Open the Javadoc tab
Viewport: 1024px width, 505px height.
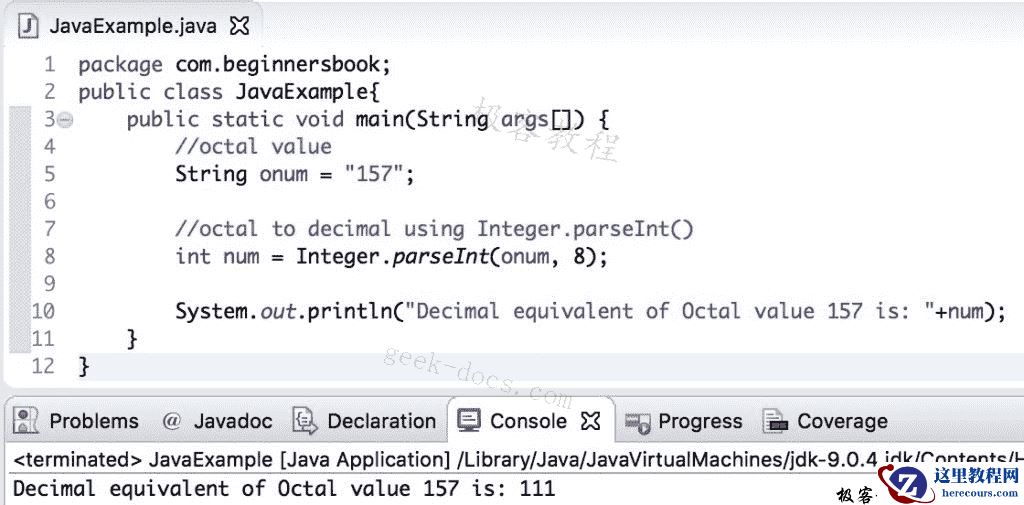(x=232, y=421)
